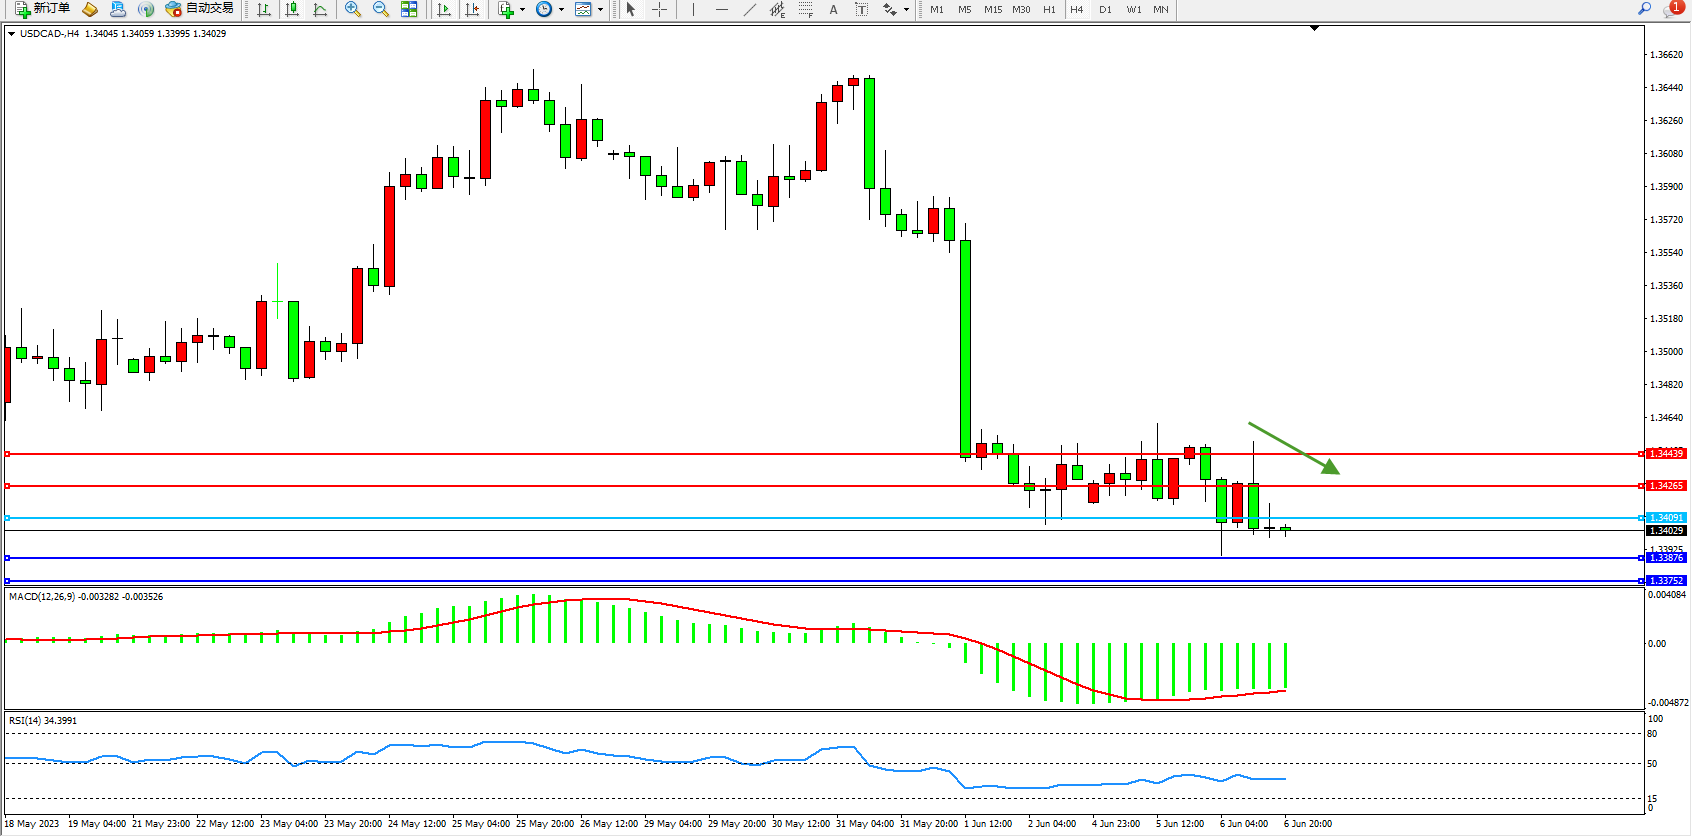Select the crosshair cursor tool

coord(660,9)
